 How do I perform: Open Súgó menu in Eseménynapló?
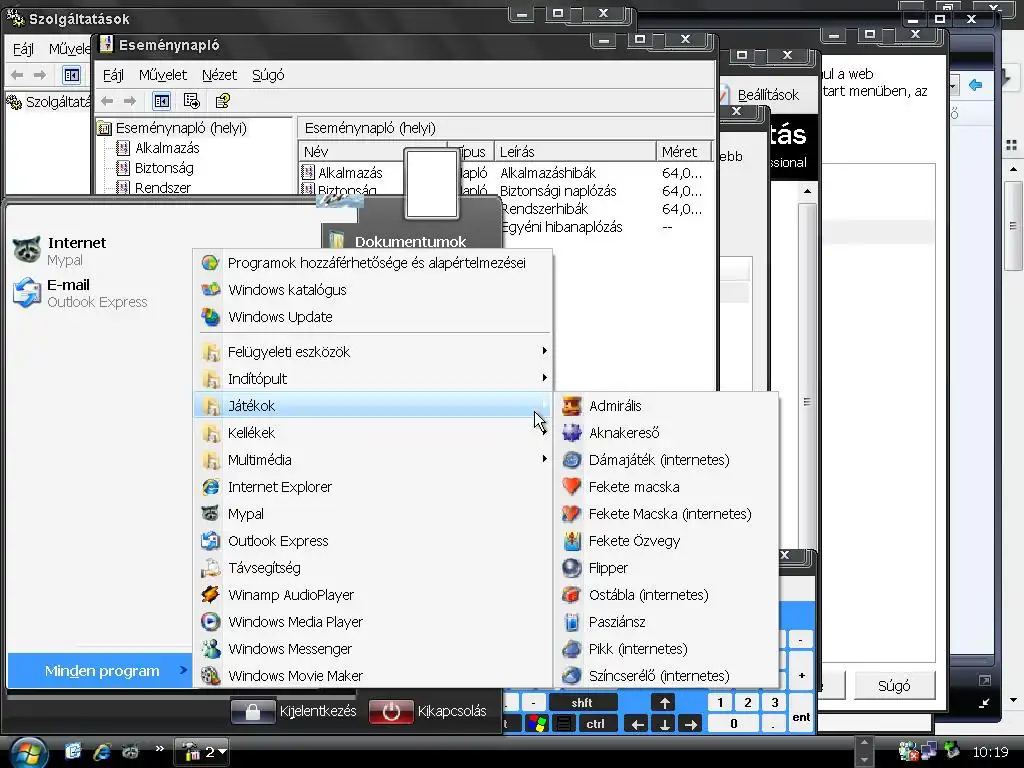(268, 75)
